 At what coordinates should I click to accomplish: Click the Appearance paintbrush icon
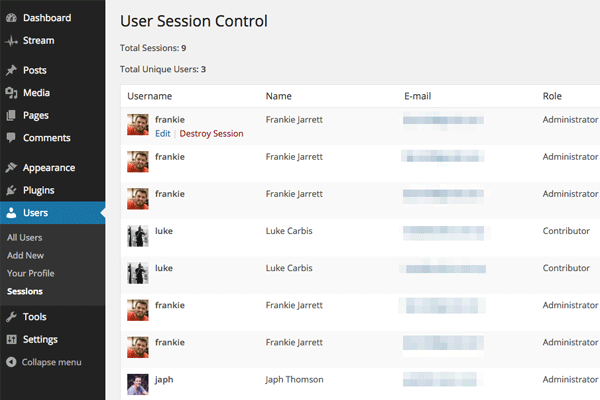[11, 168]
